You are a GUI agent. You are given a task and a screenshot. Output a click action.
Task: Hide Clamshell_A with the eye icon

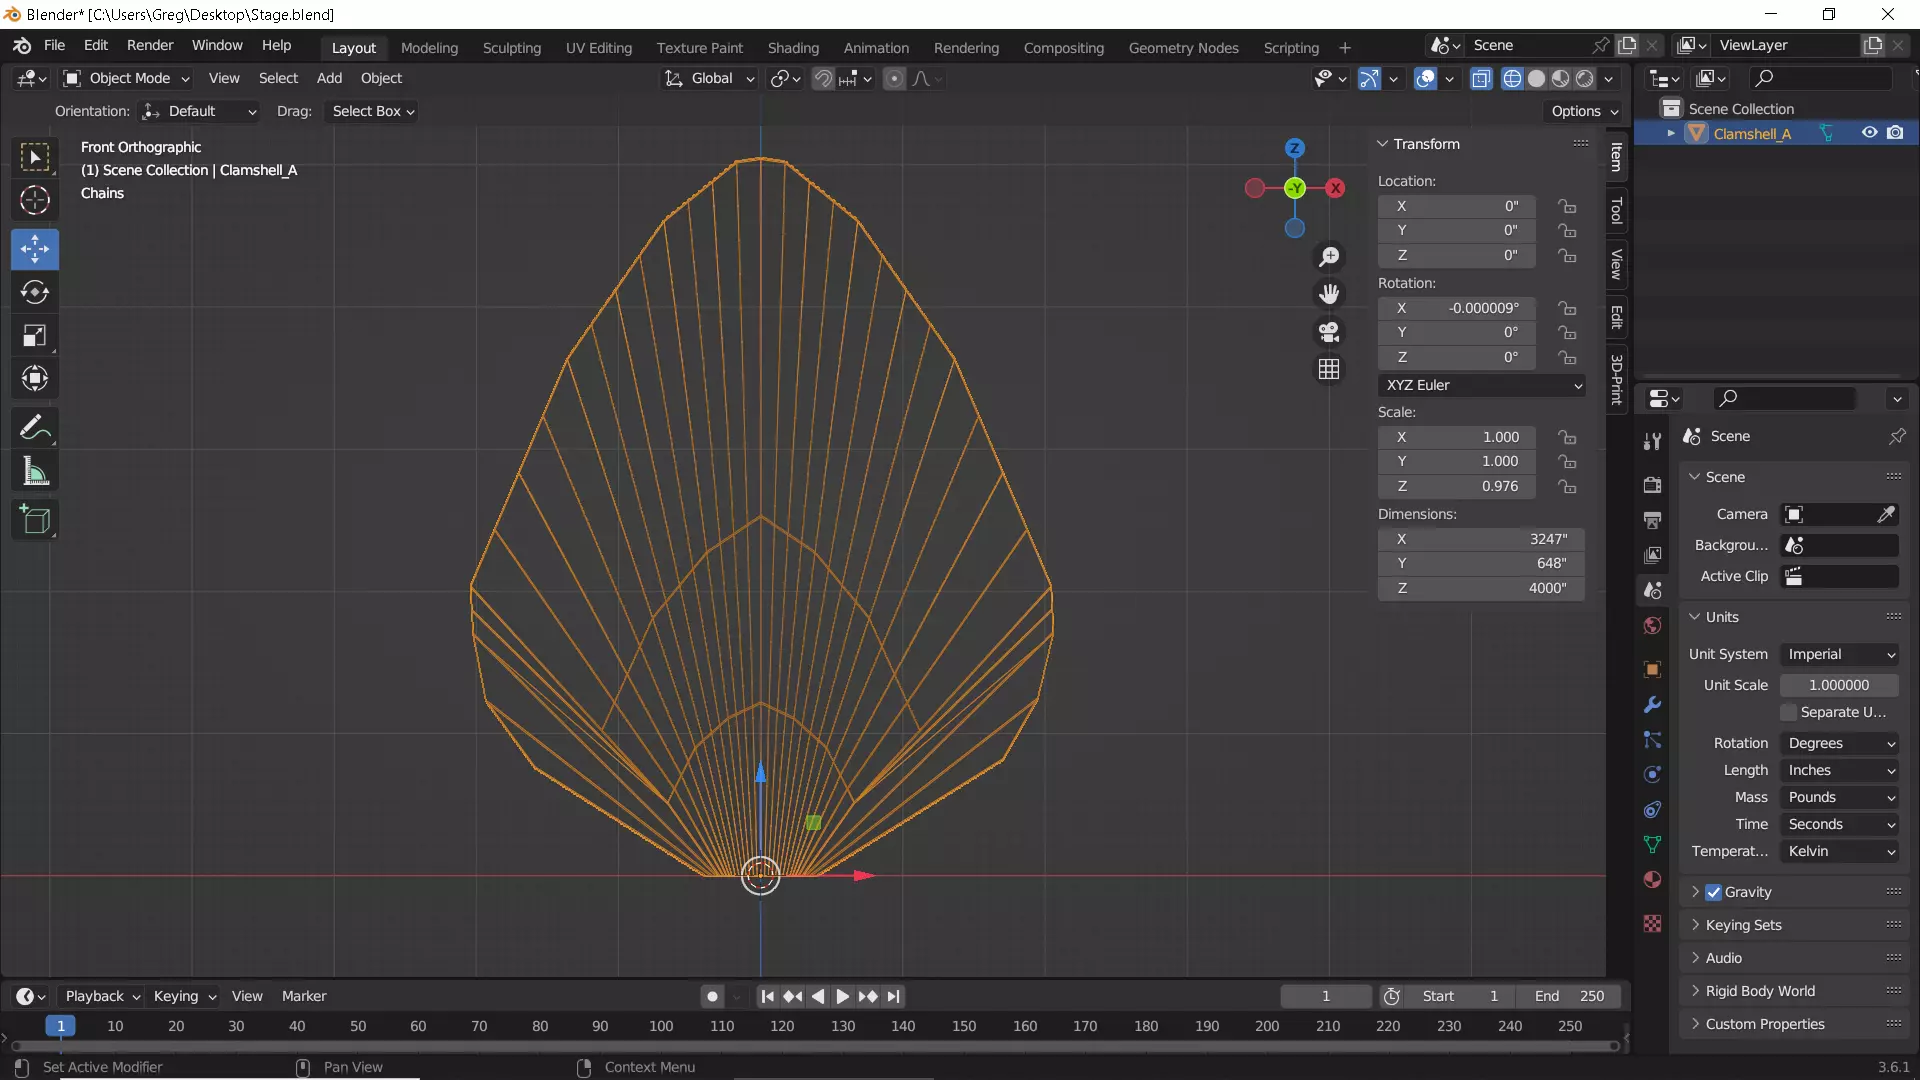click(1869, 133)
